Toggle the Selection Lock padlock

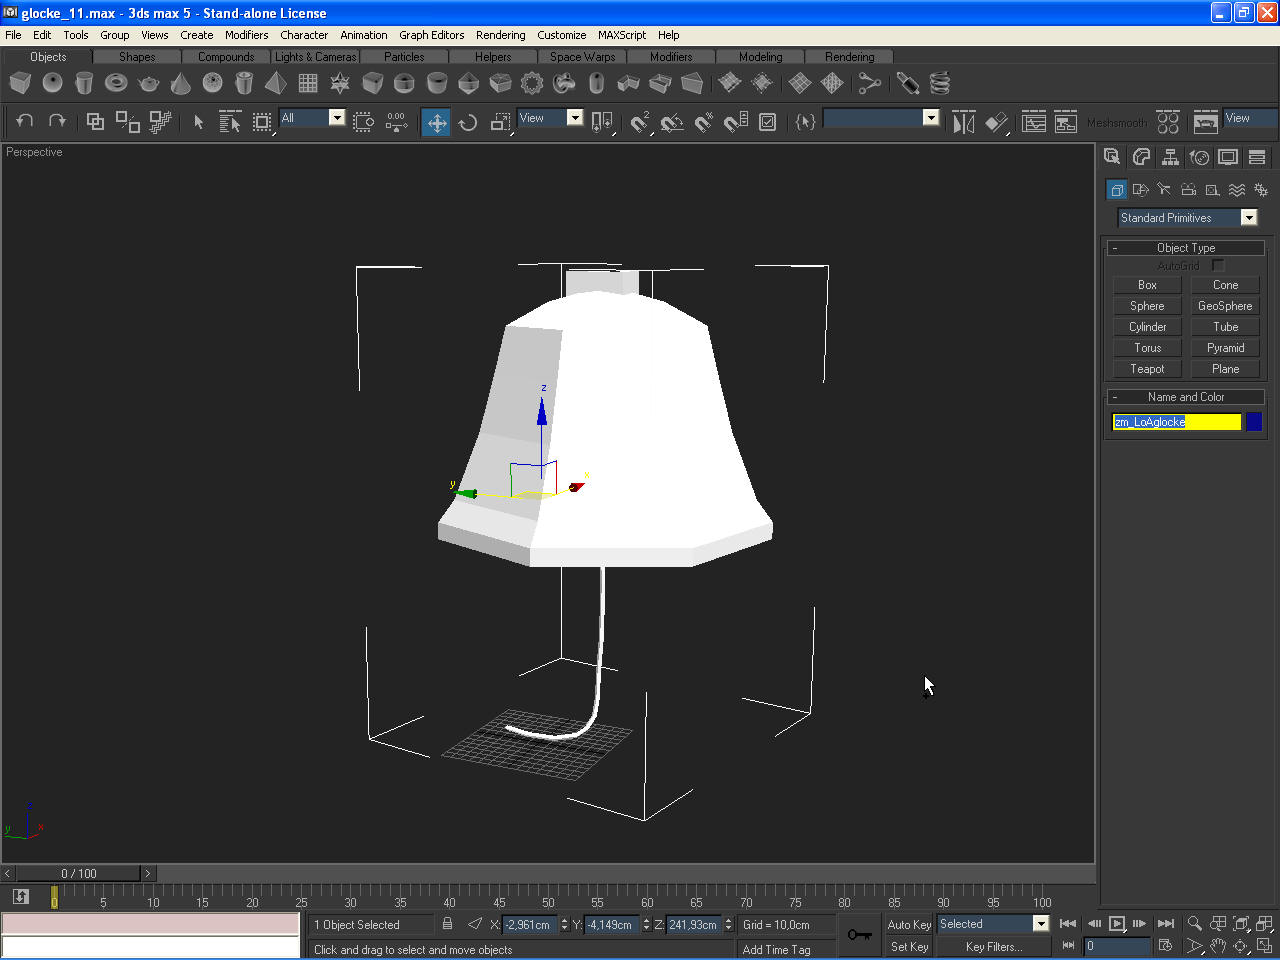(447, 924)
